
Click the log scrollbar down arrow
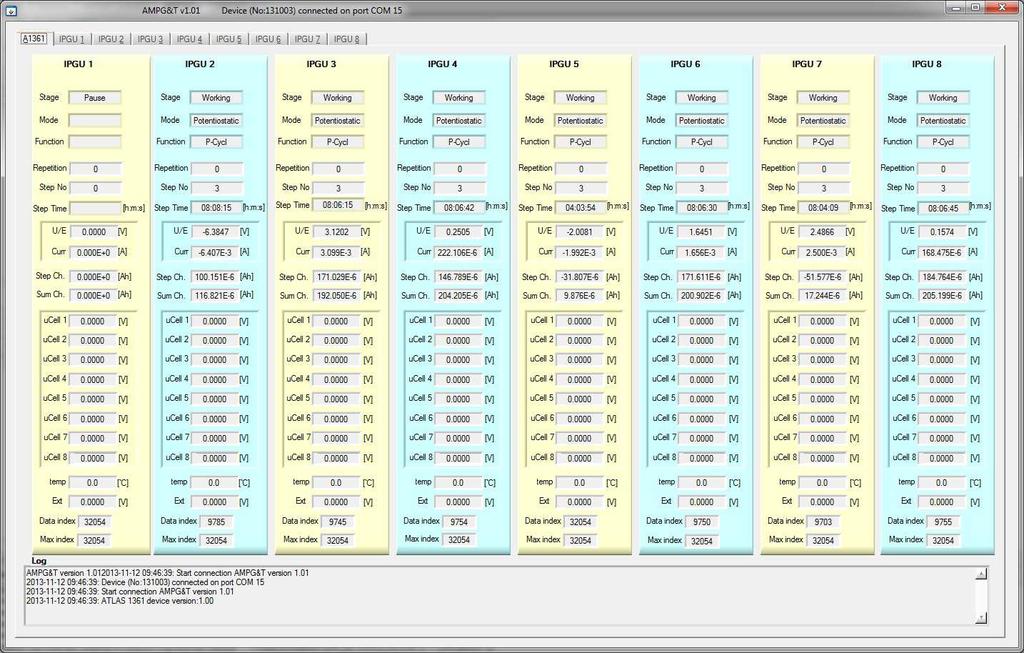[981, 618]
